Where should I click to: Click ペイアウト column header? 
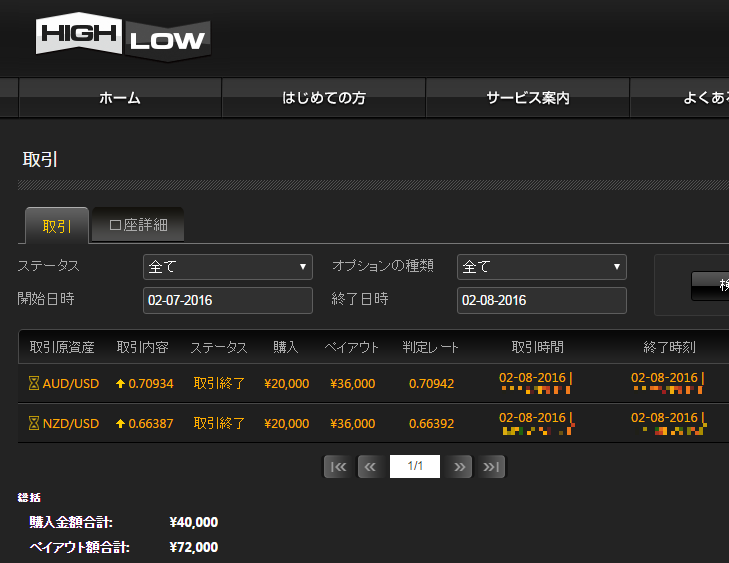[351, 347]
